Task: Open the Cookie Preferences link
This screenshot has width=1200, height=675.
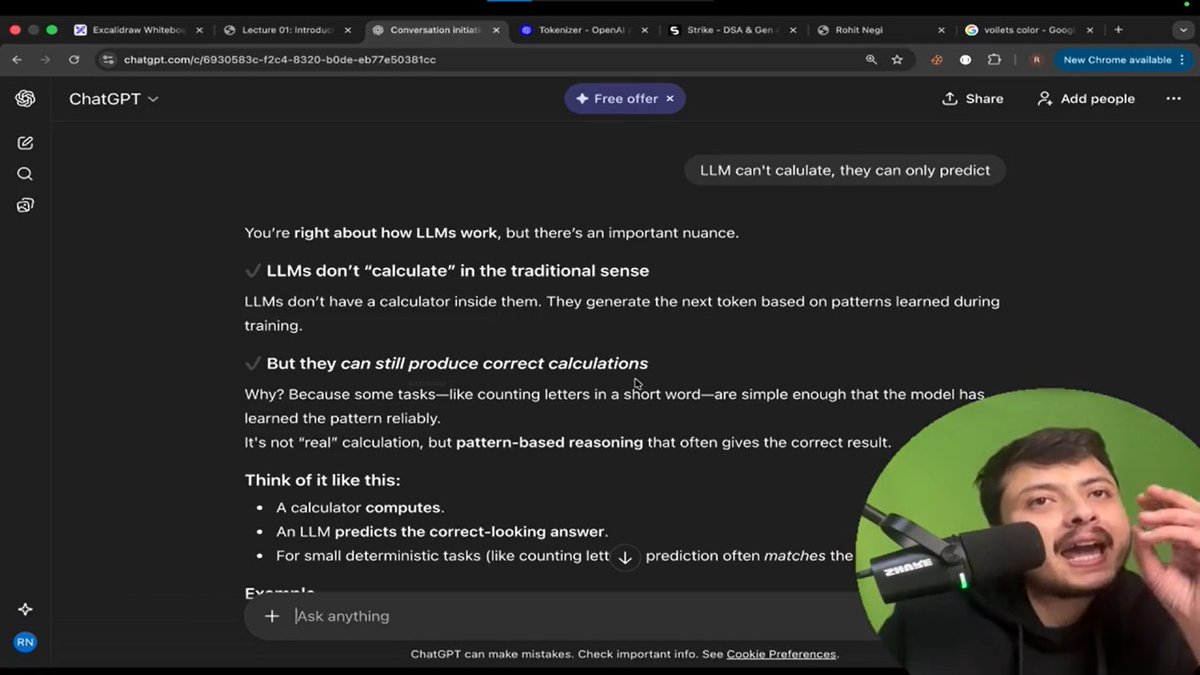Action: click(781, 654)
